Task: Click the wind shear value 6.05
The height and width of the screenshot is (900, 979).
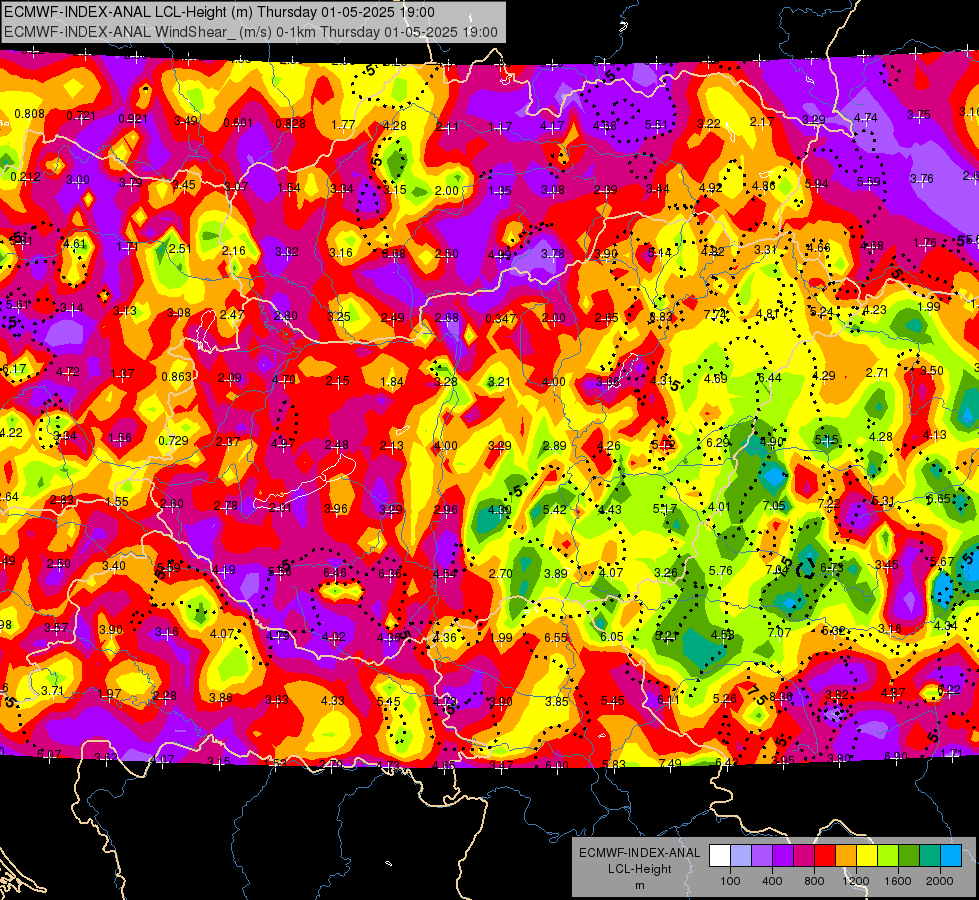Action: [x=612, y=636]
